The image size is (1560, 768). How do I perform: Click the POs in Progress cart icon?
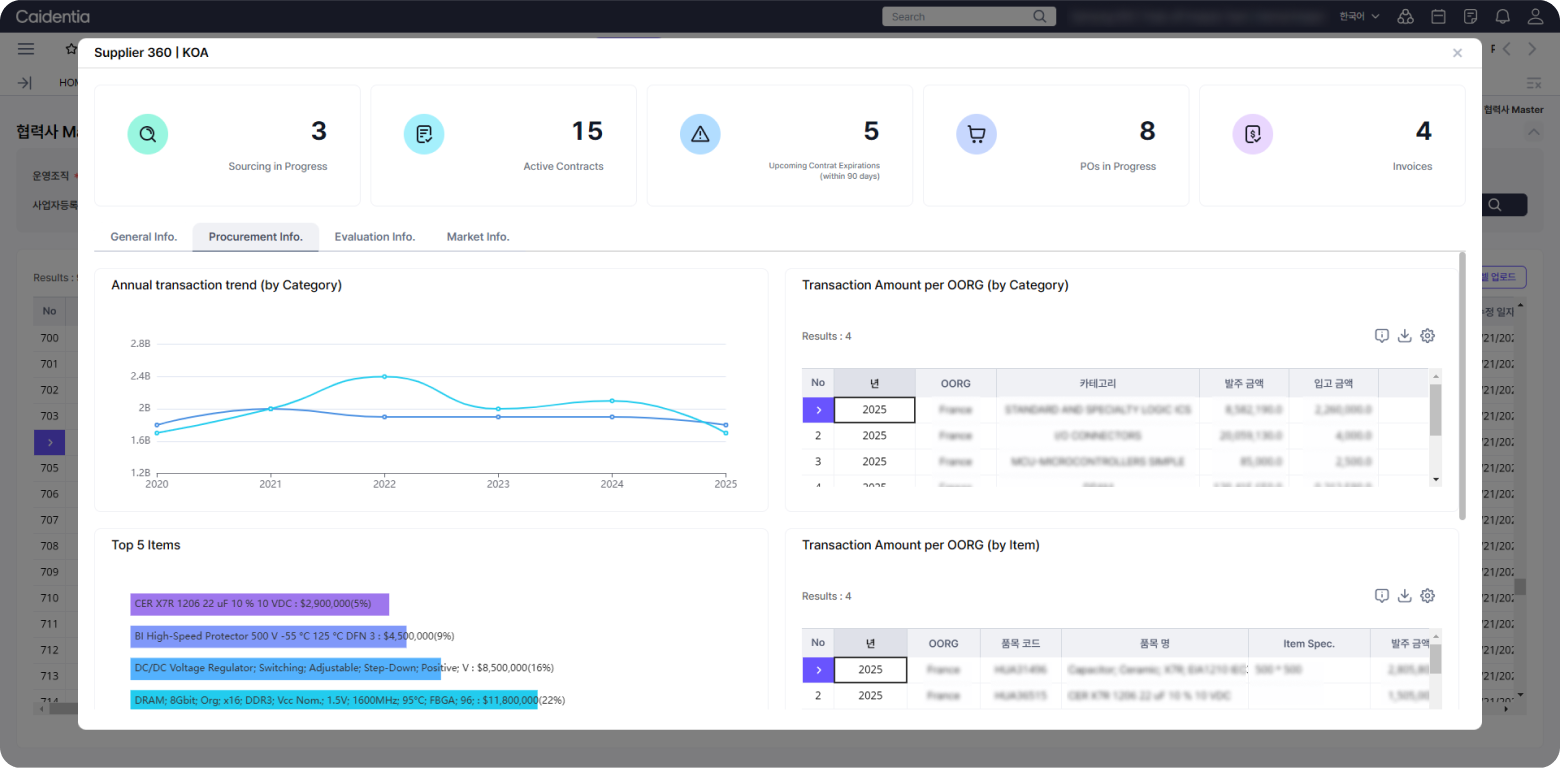(x=976, y=134)
